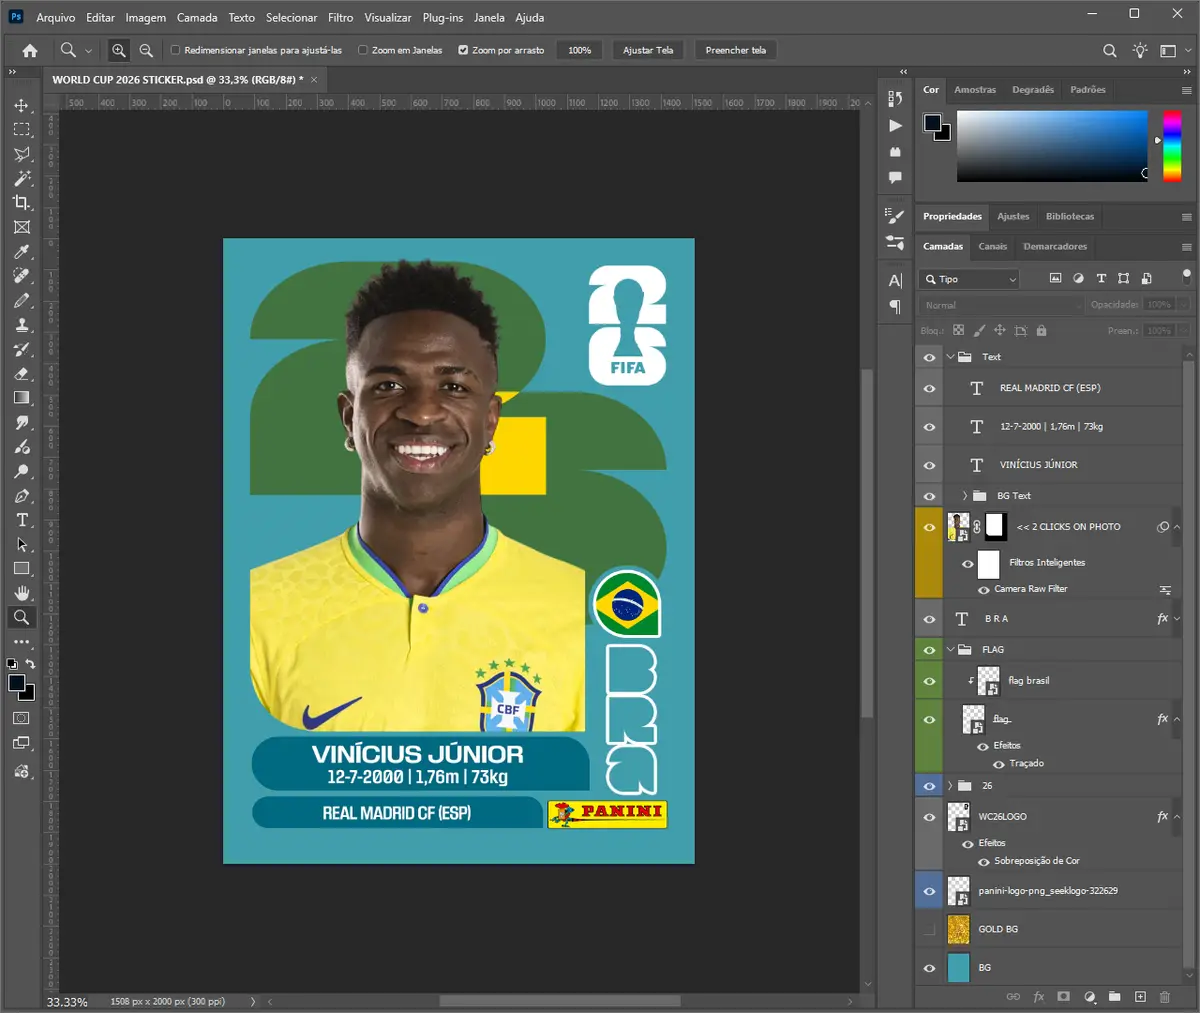Screen dimensions: 1200x1013
Task: Collapse the FLAG layer group
Action: (951, 650)
